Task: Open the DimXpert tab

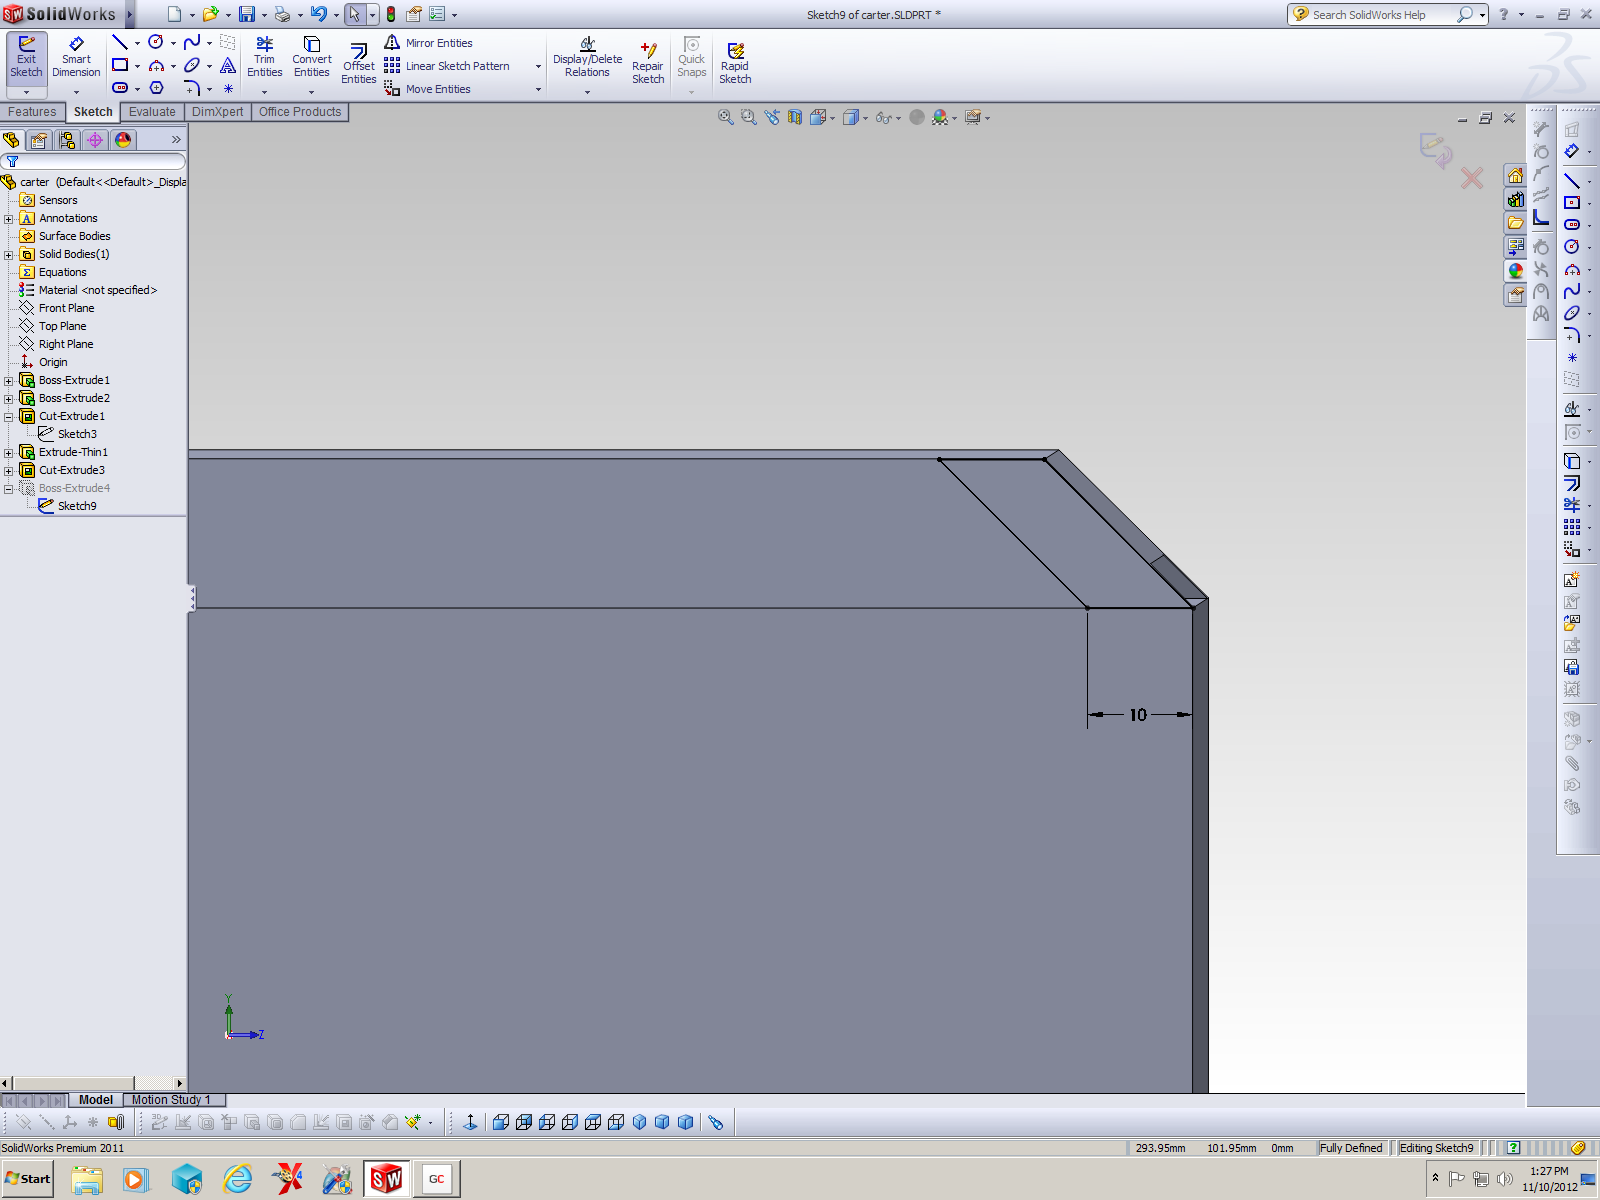Action: pos(217,112)
